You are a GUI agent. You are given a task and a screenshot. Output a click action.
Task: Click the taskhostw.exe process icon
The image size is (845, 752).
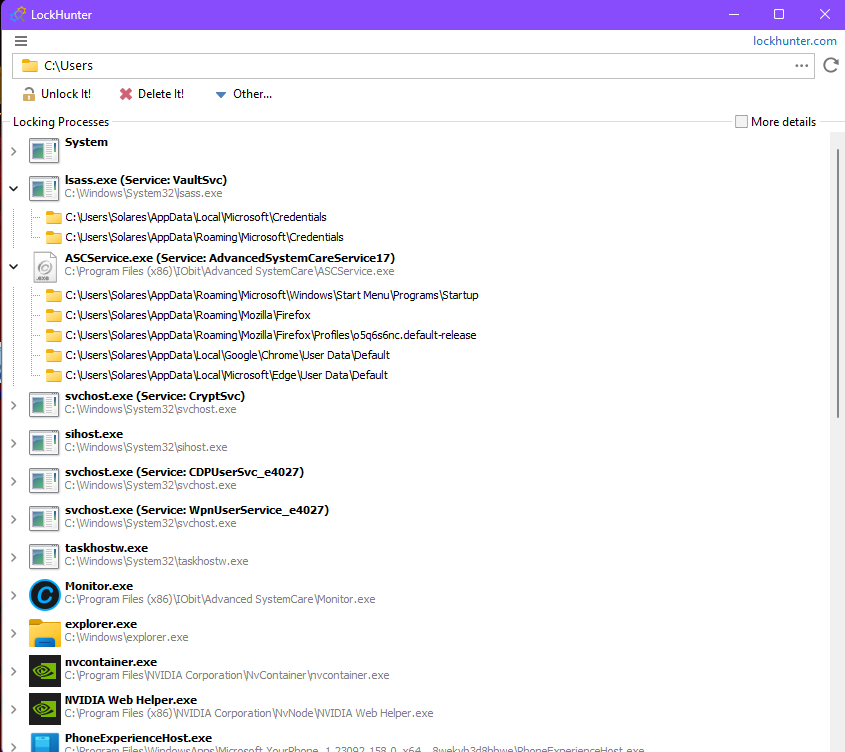(x=44, y=557)
